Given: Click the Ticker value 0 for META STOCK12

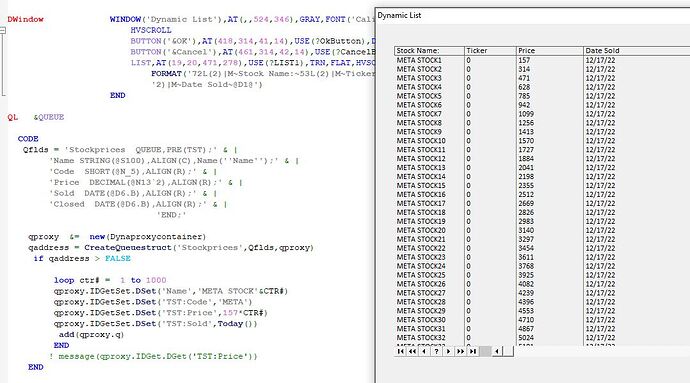Looking at the screenshot, I should (469, 158).
